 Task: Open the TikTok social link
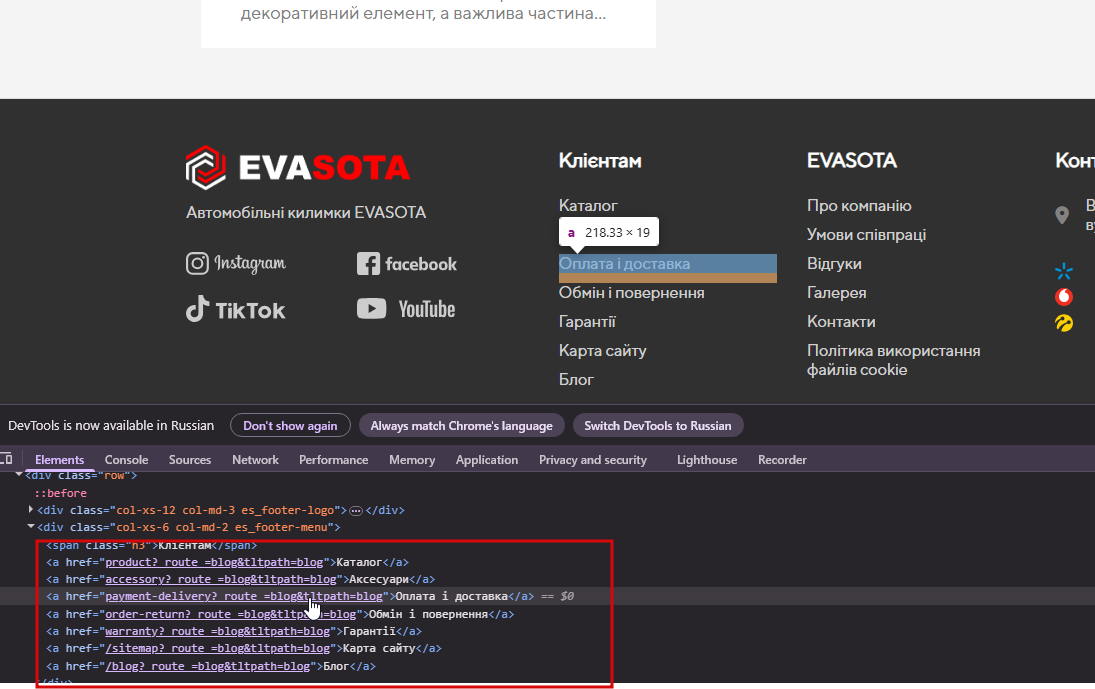point(235,309)
